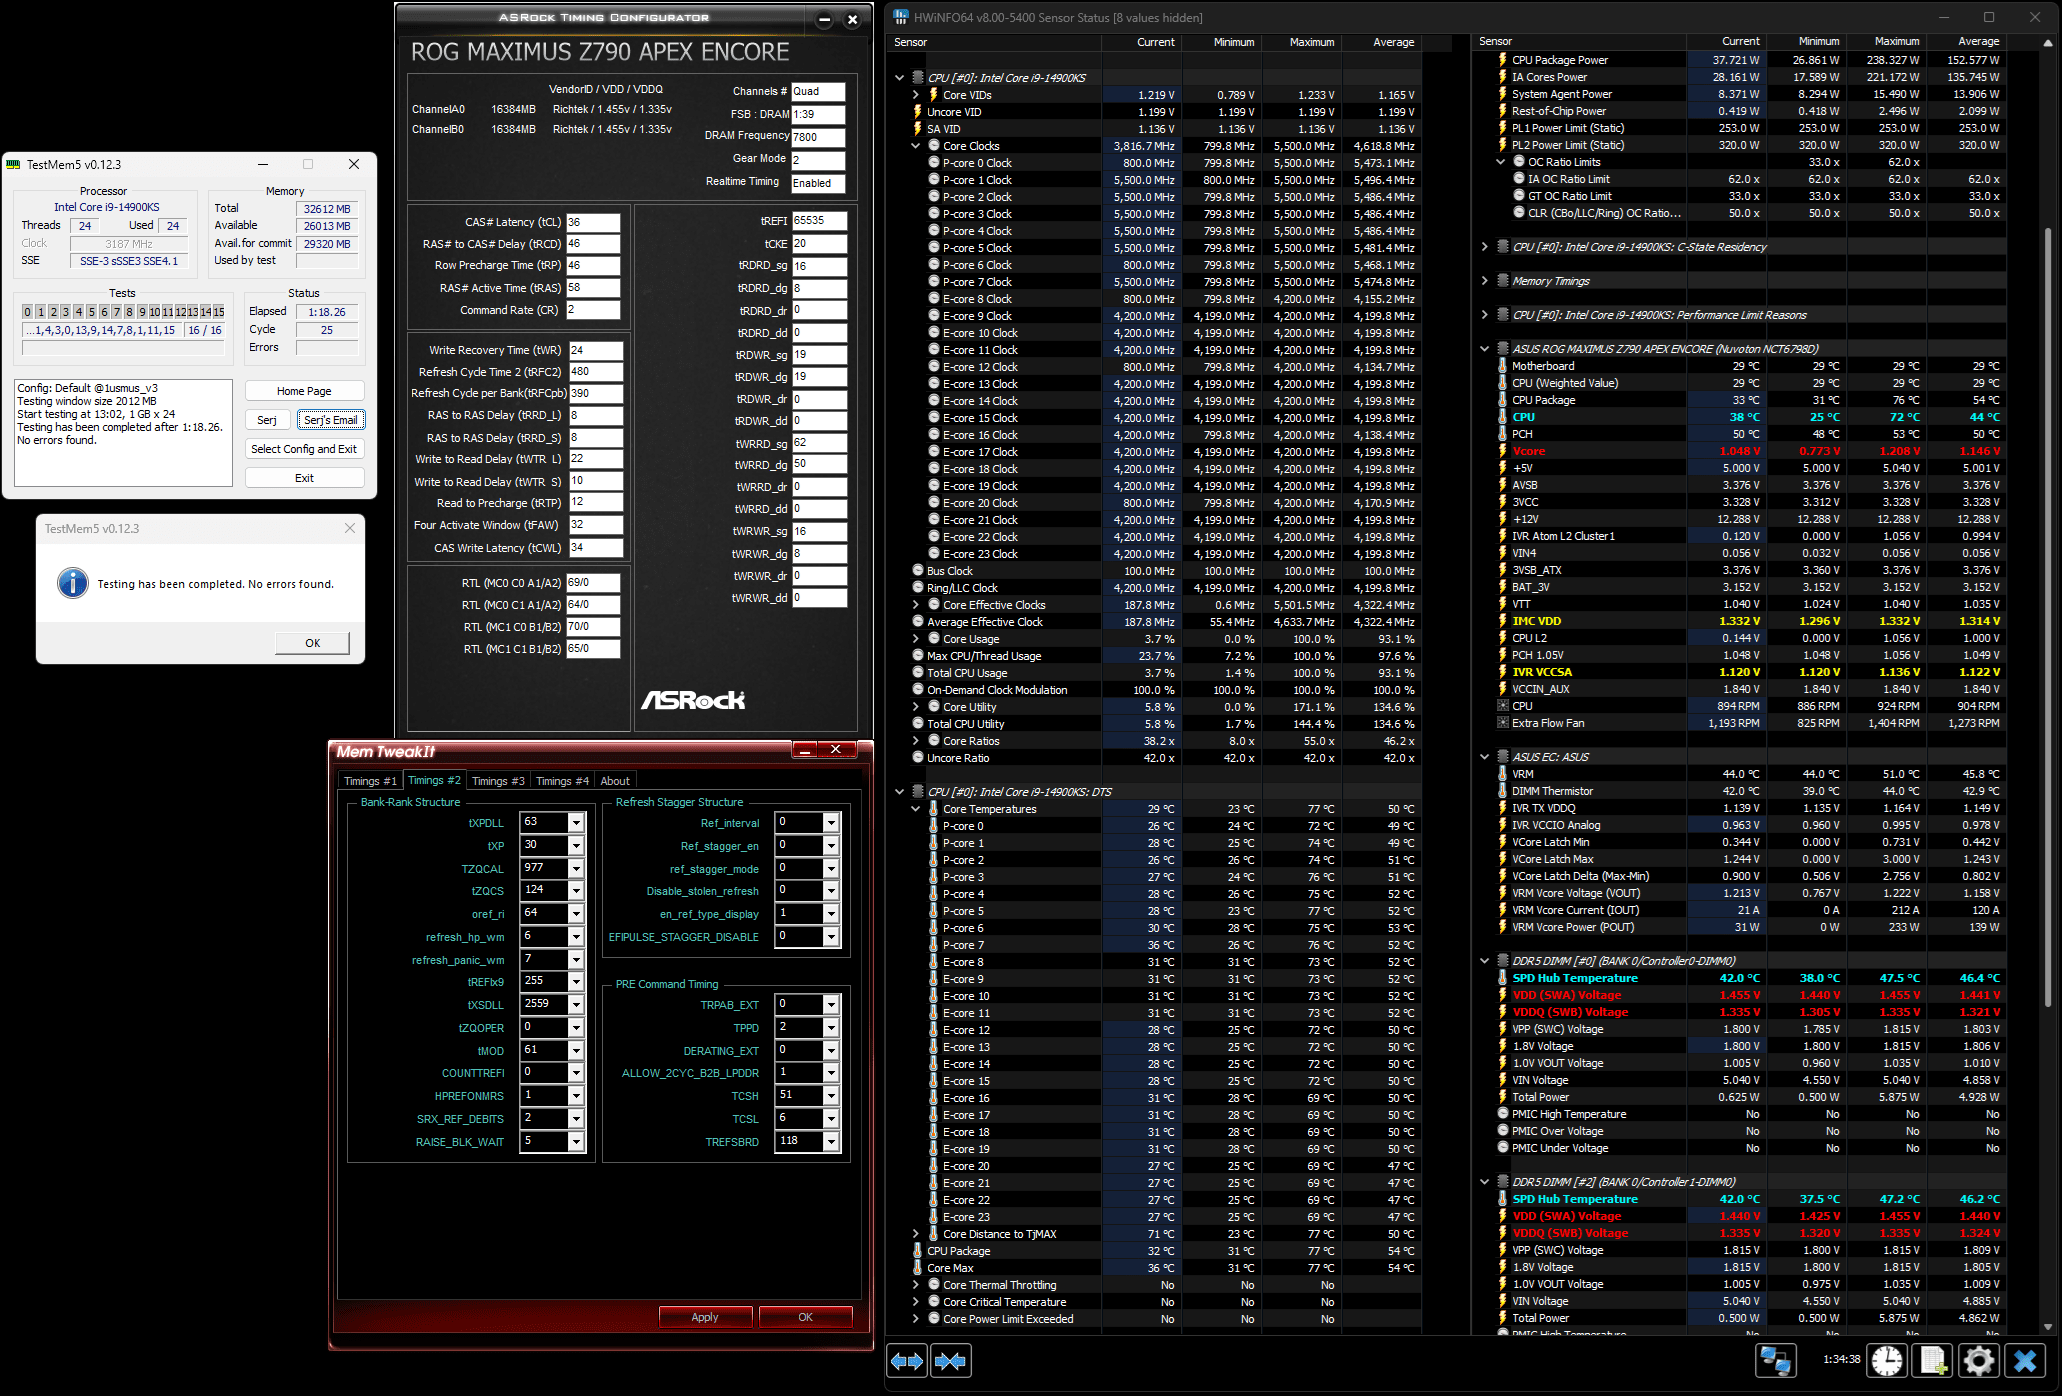
Task: Click the HWiNFO64 title bar app icon
Action: click(901, 17)
